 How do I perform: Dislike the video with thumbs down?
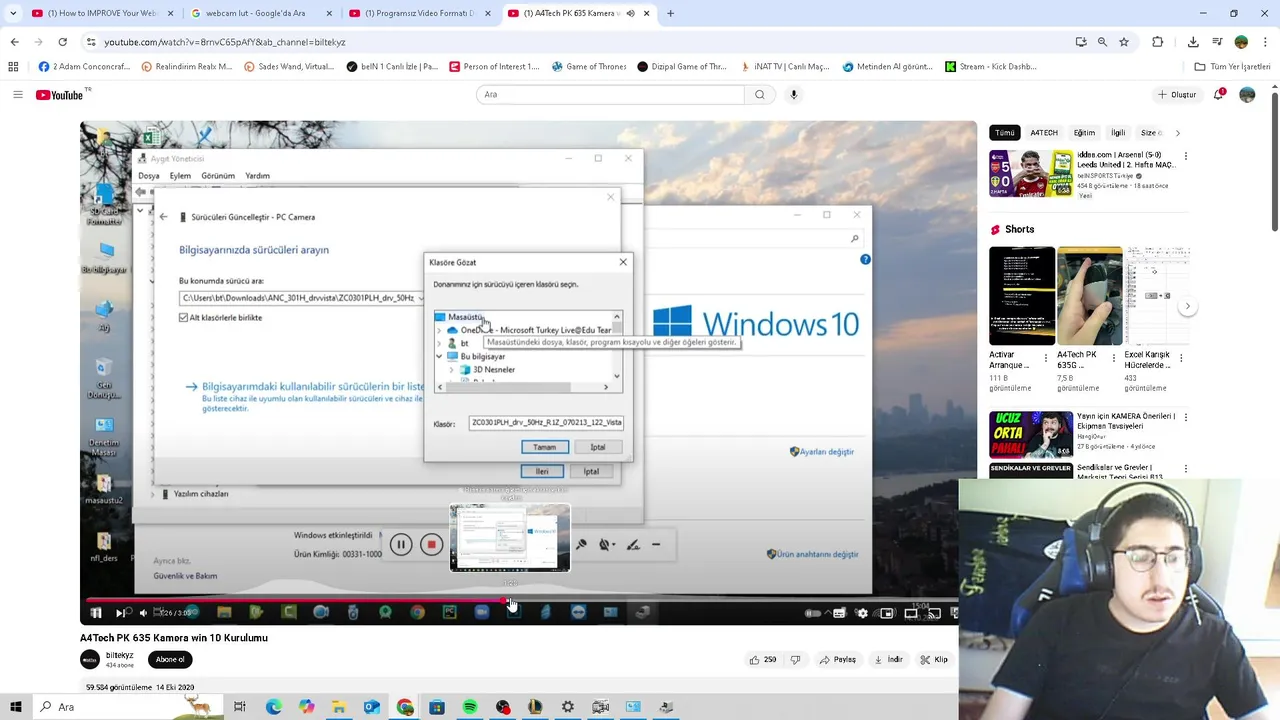pos(796,660)
